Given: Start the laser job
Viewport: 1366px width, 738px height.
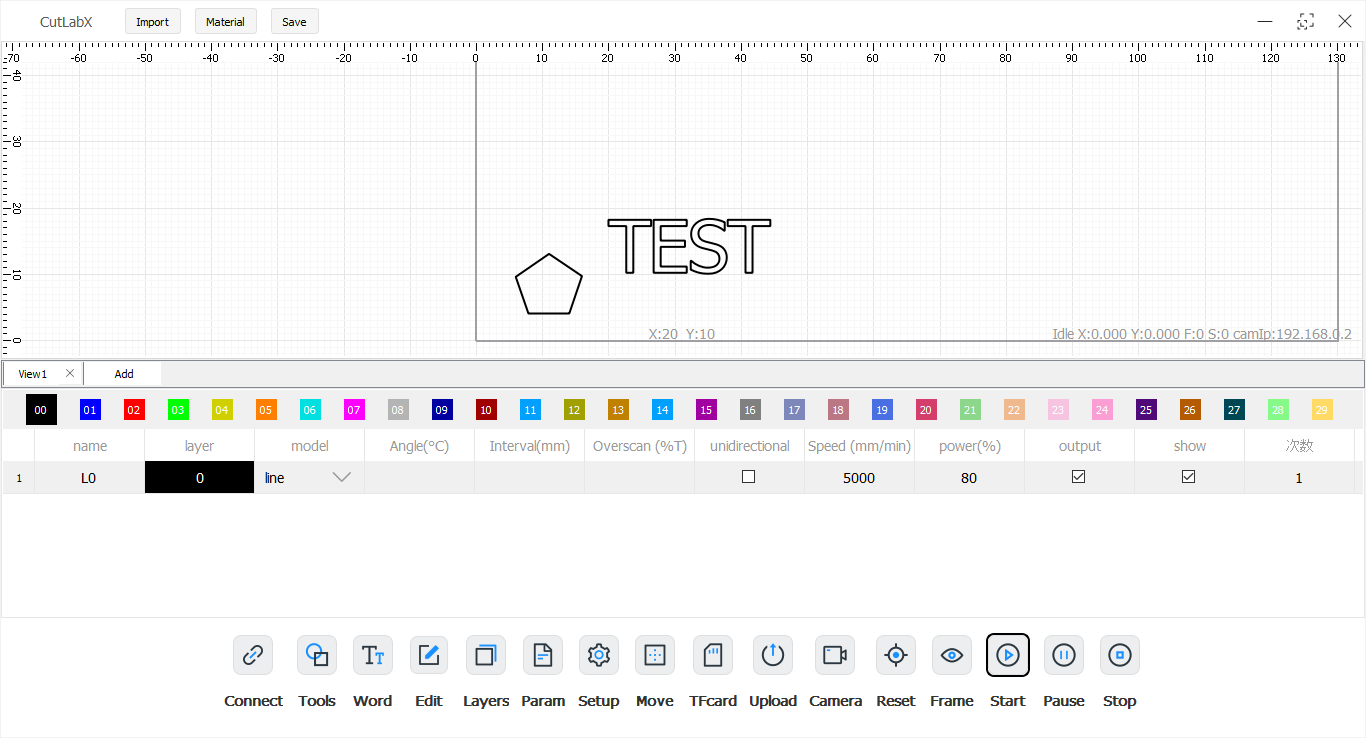Looking at the screenshot, I should (x=1007, y=655).
